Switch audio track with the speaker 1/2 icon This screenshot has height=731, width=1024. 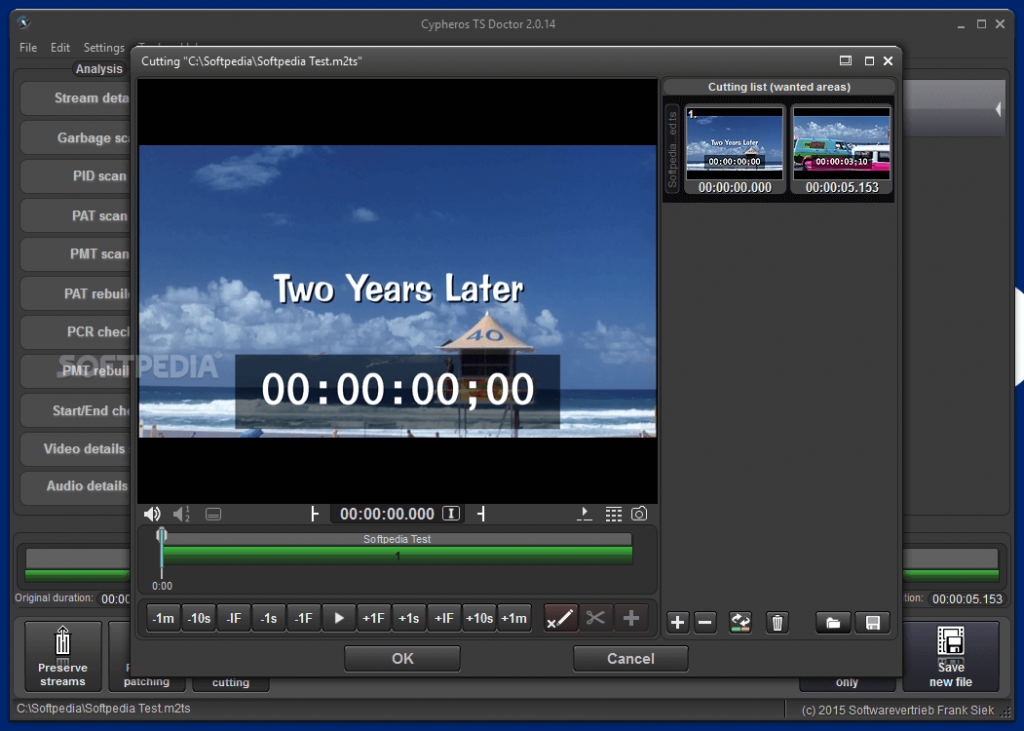point(182,514)
